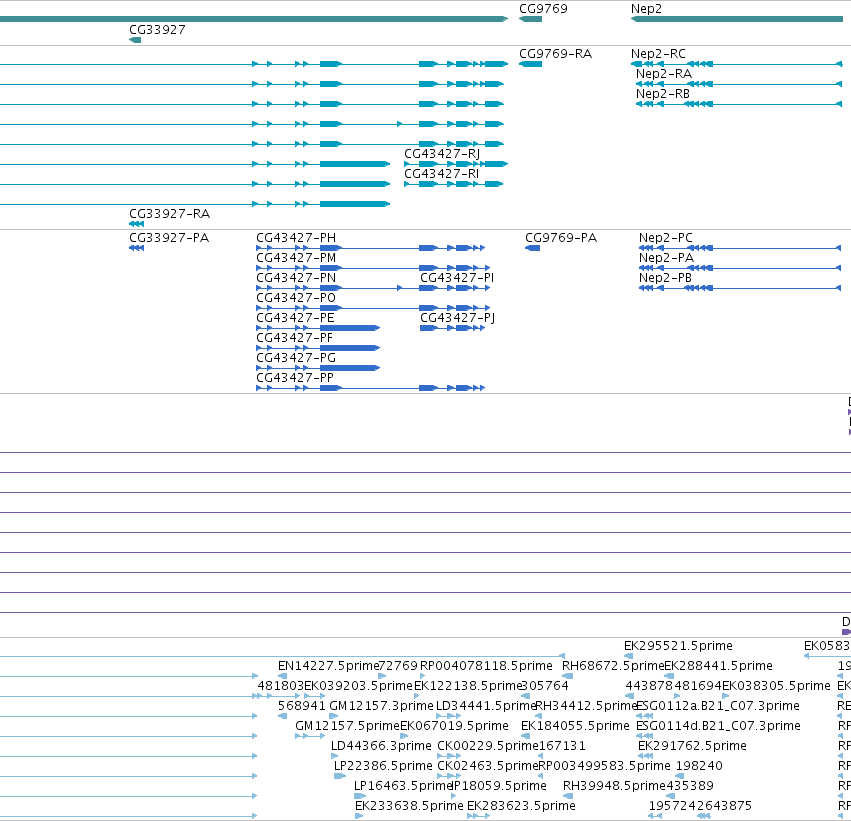
Task: Click the CG43427-RI transcript label
Action: [441, 174]
